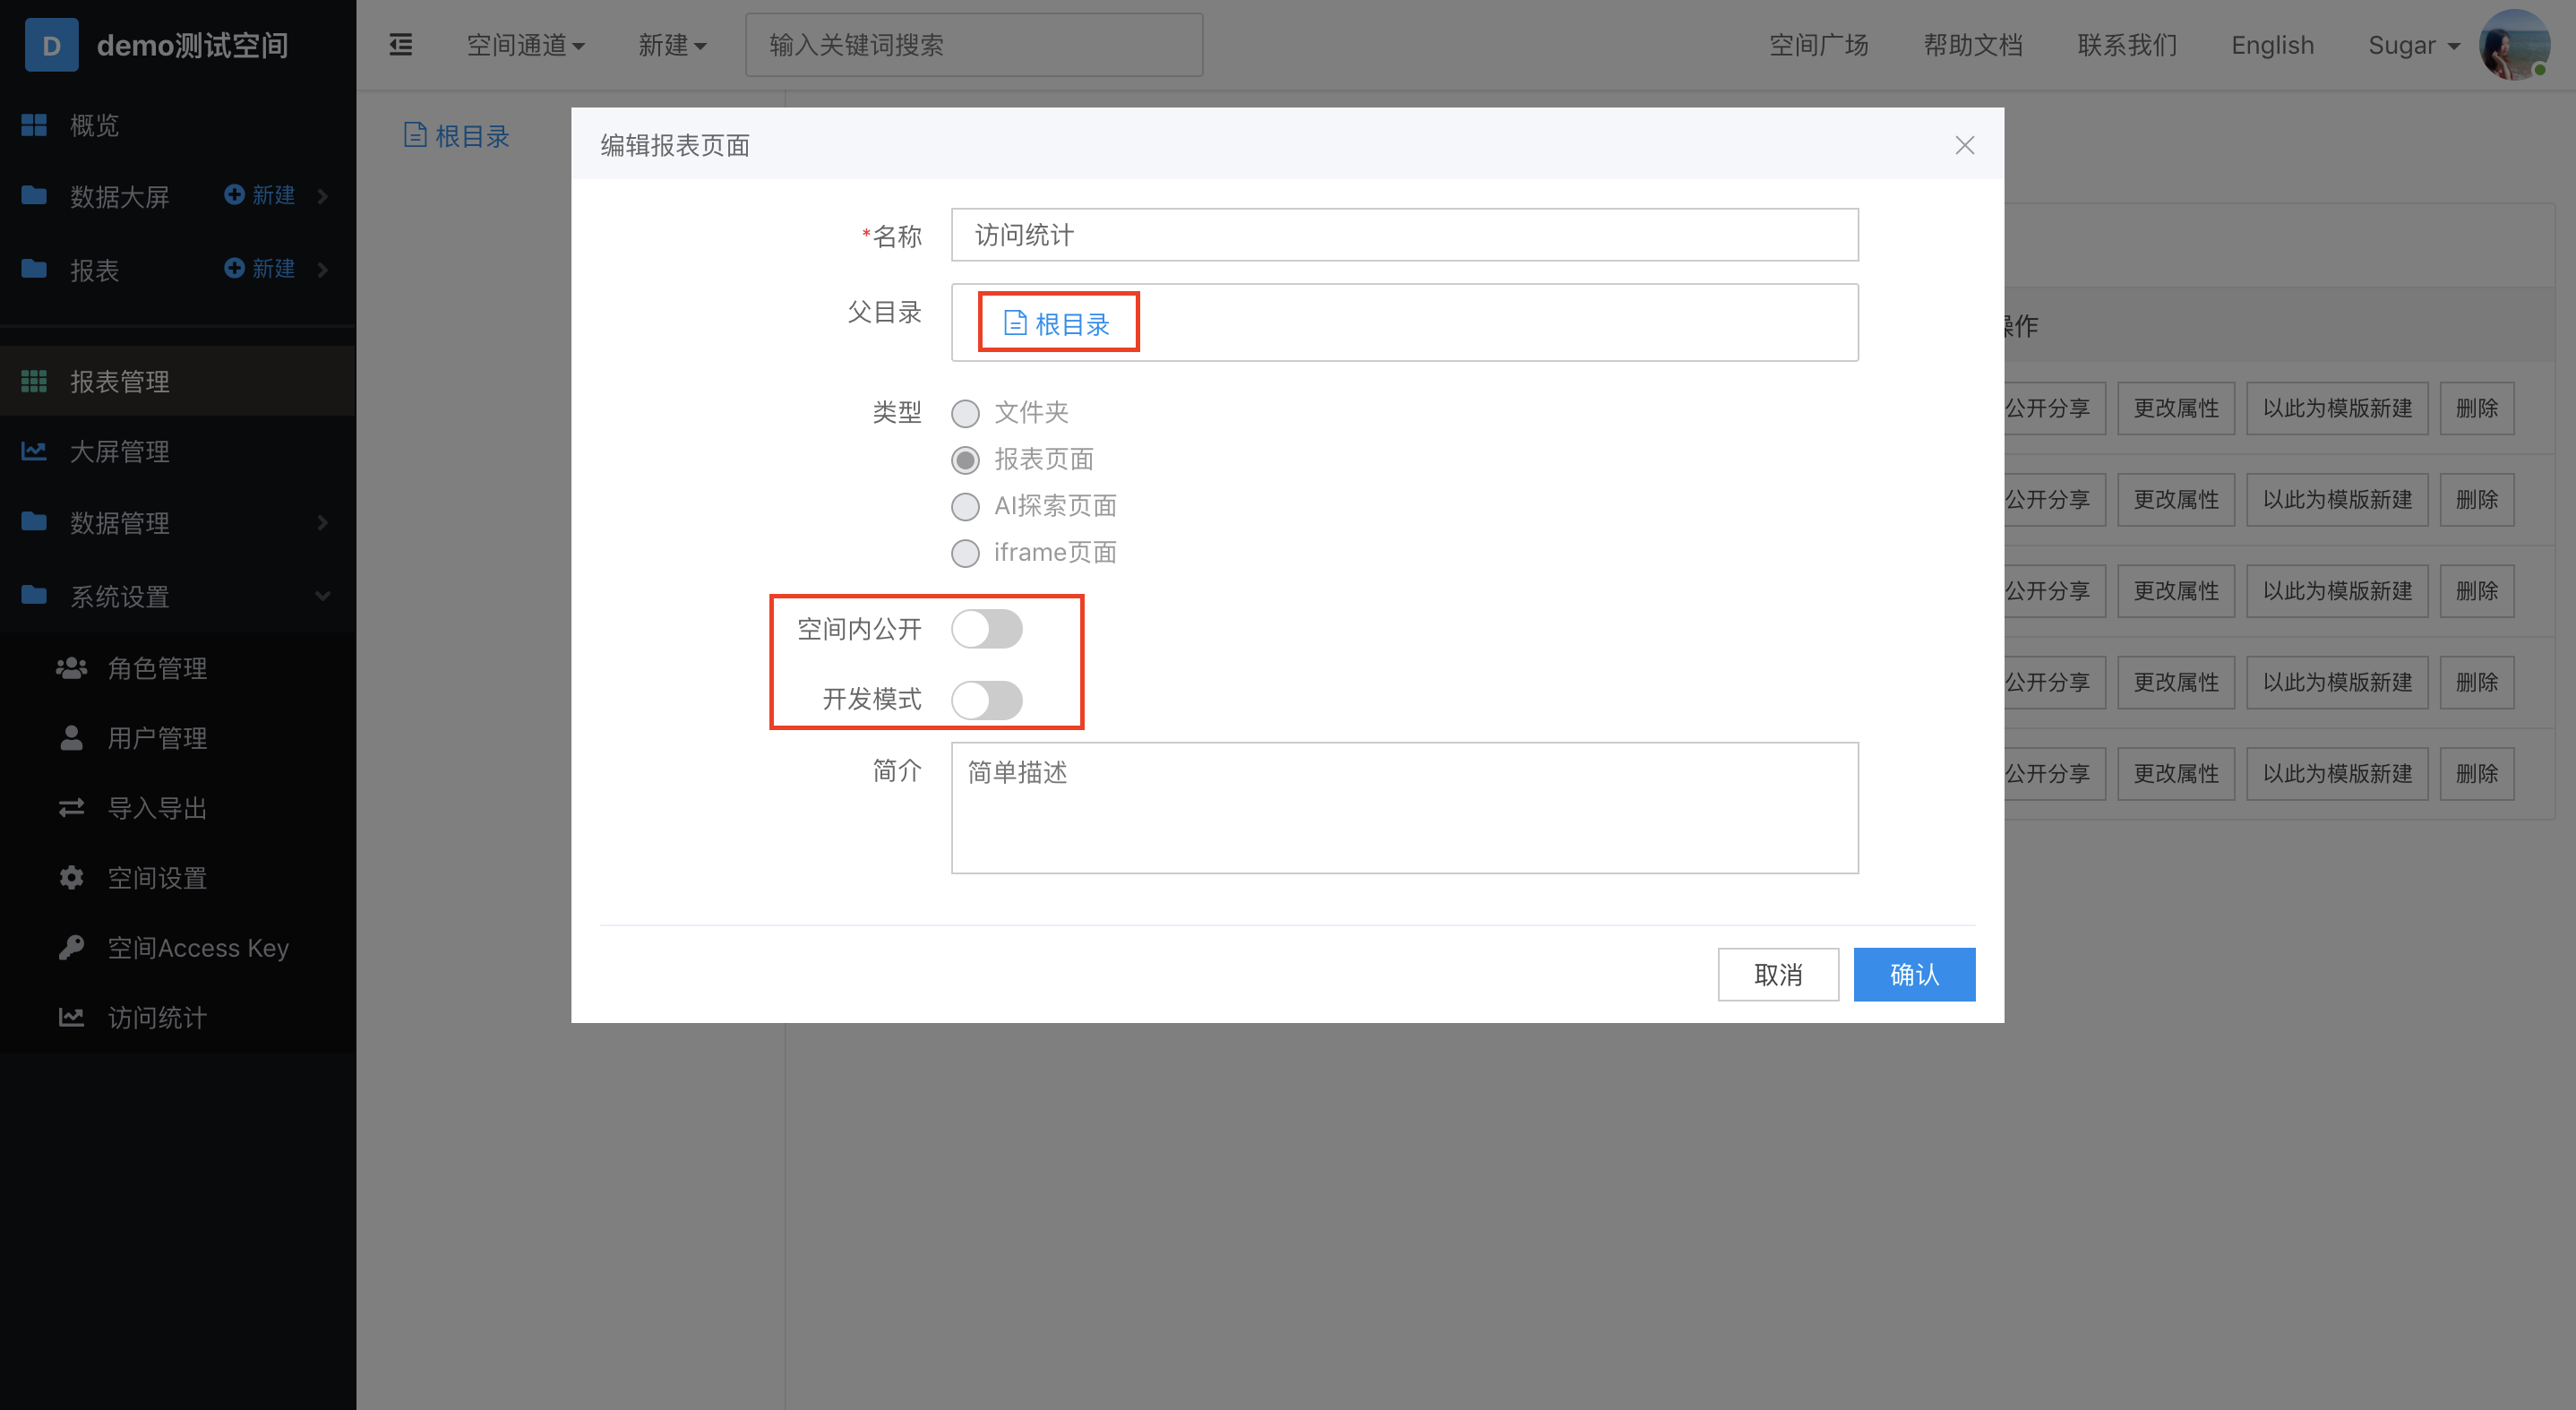2576x1410 pixels.
Task: Click the 系统设置 folder icon
Action: (x=34, y=596)
